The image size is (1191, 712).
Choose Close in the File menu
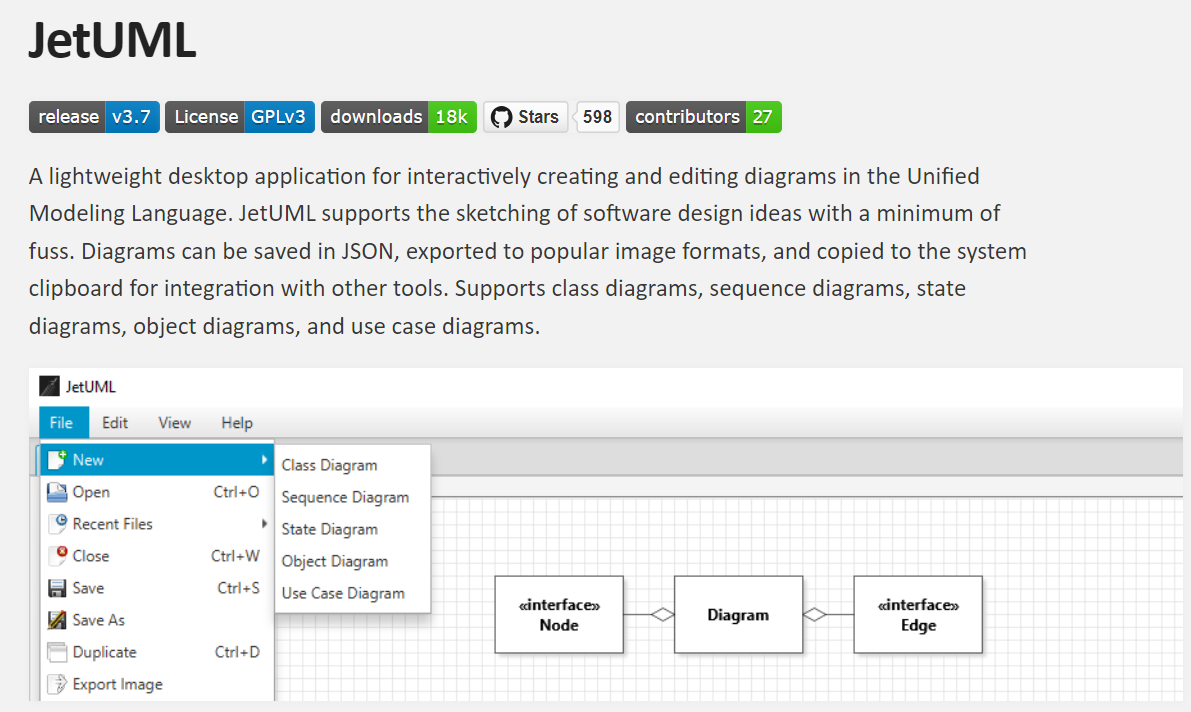pyautogui.click(x=157, y=555)
